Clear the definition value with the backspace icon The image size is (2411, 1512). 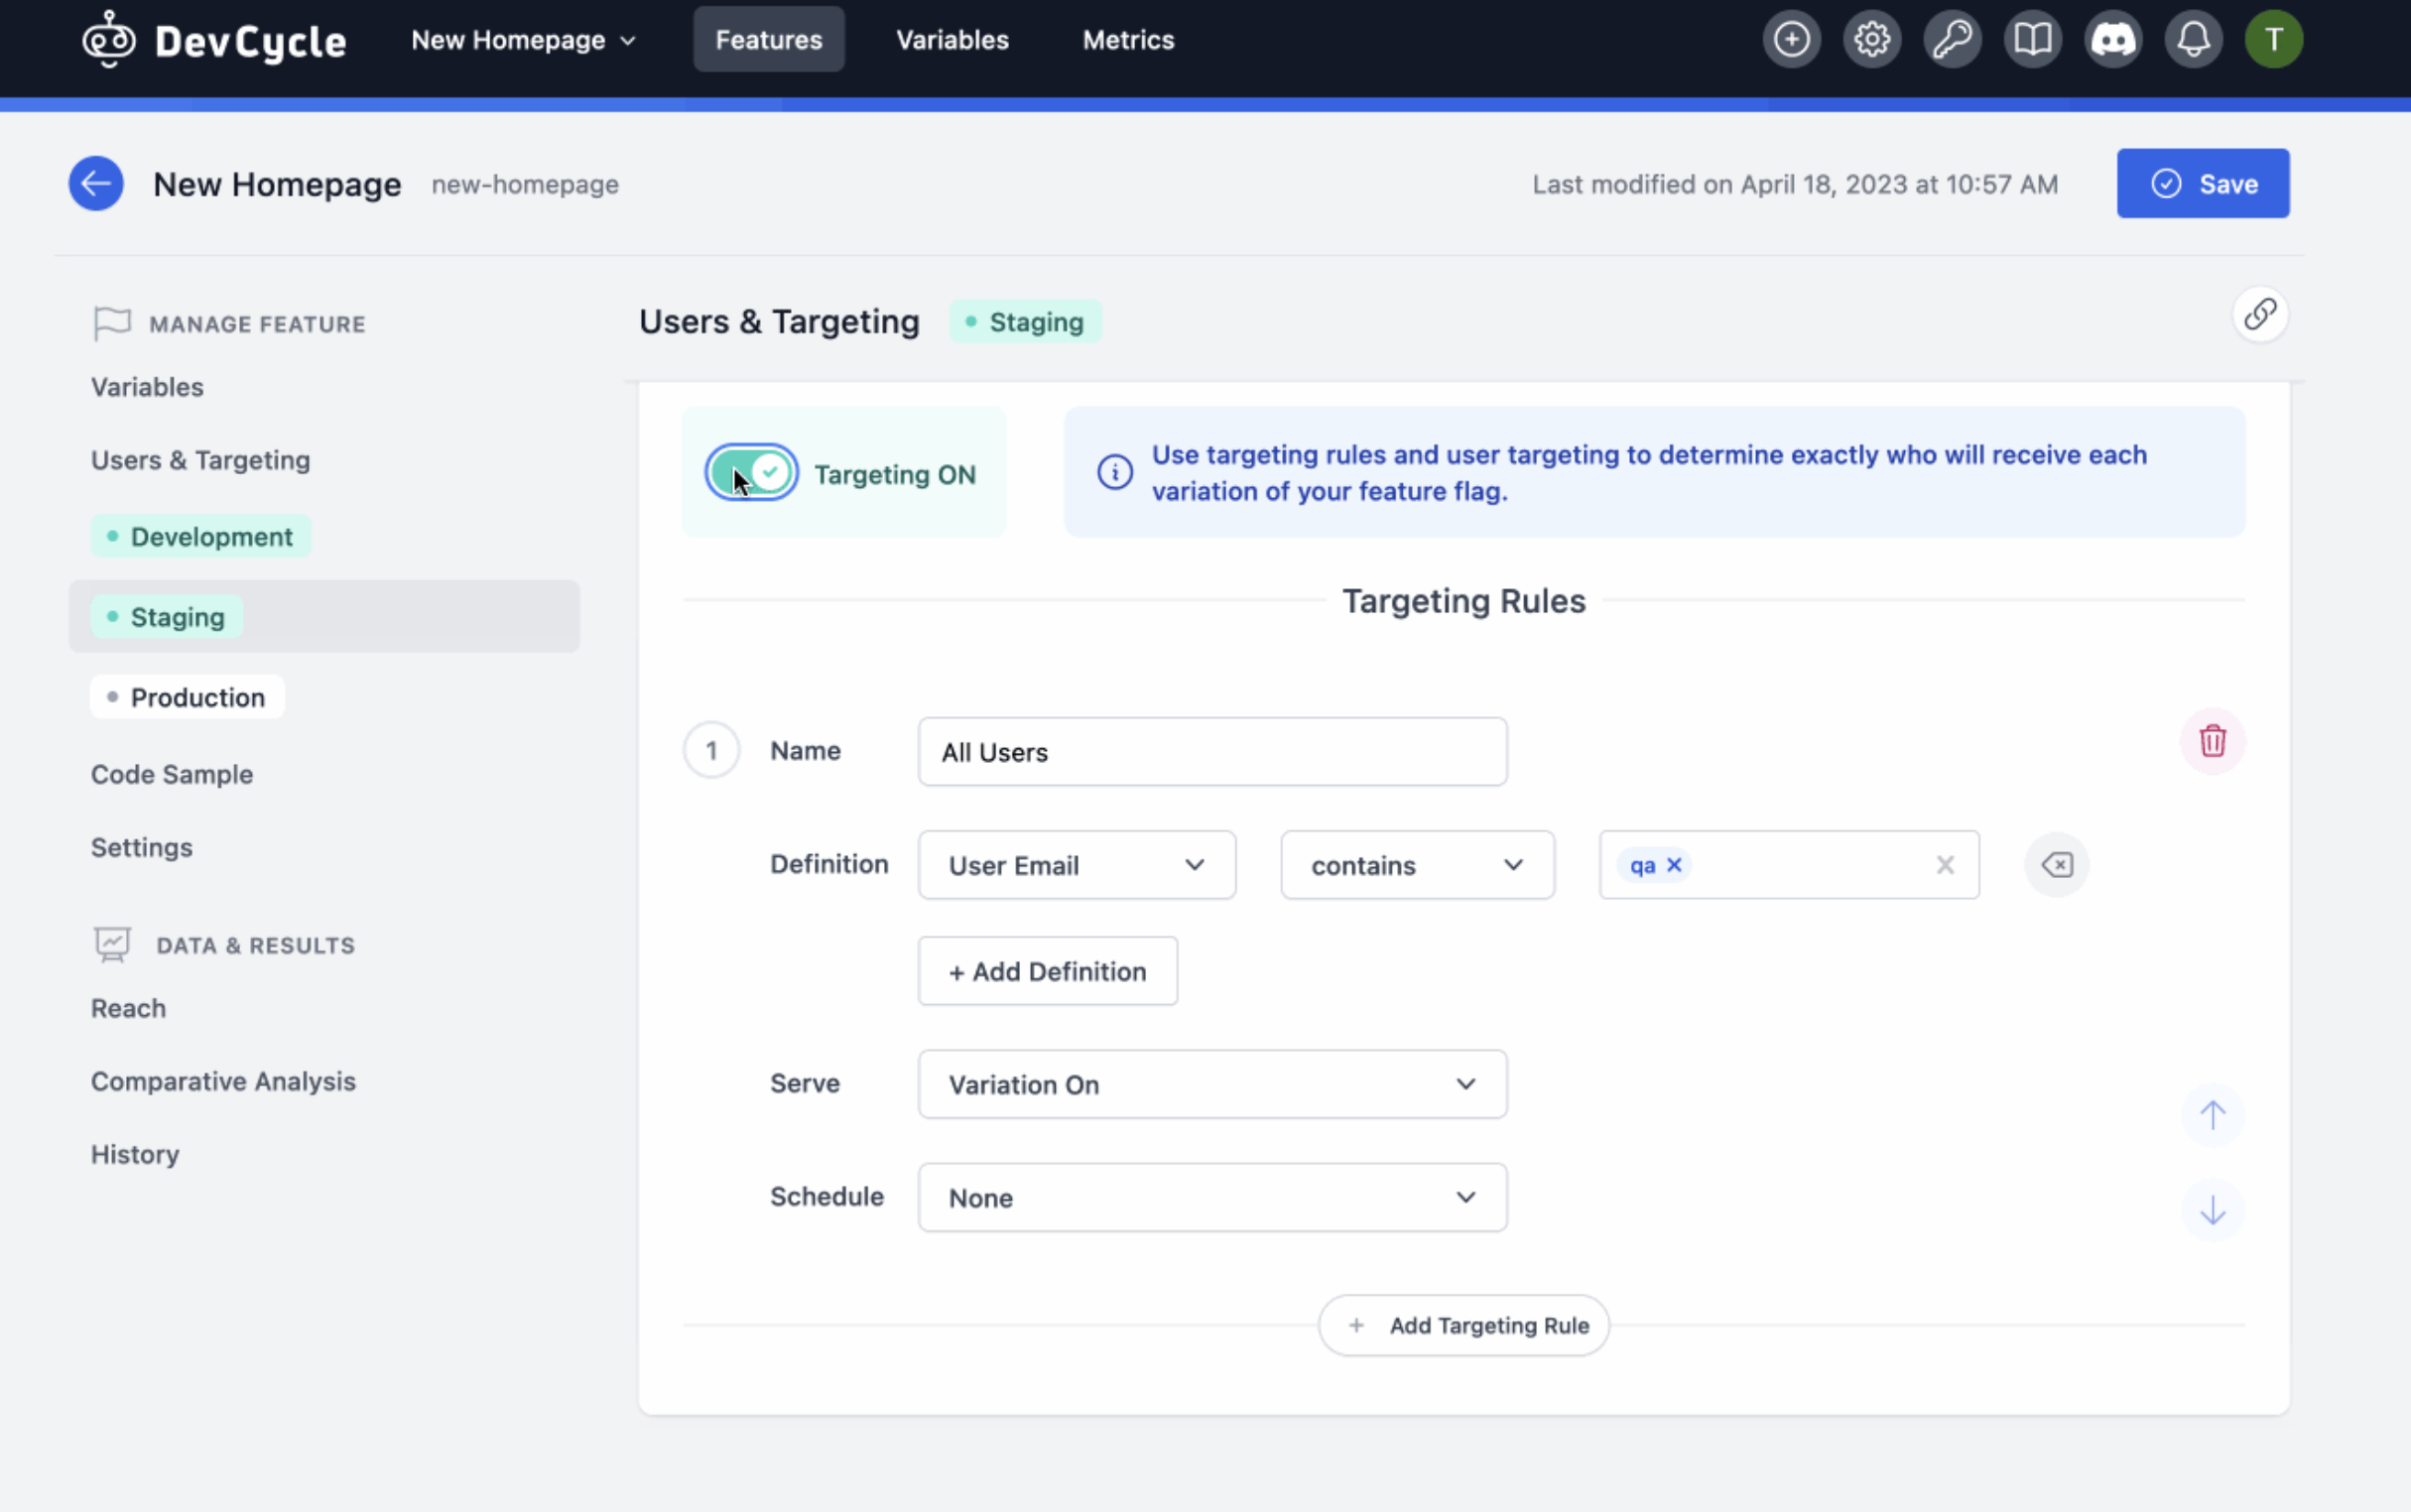tap(2056, 864)
